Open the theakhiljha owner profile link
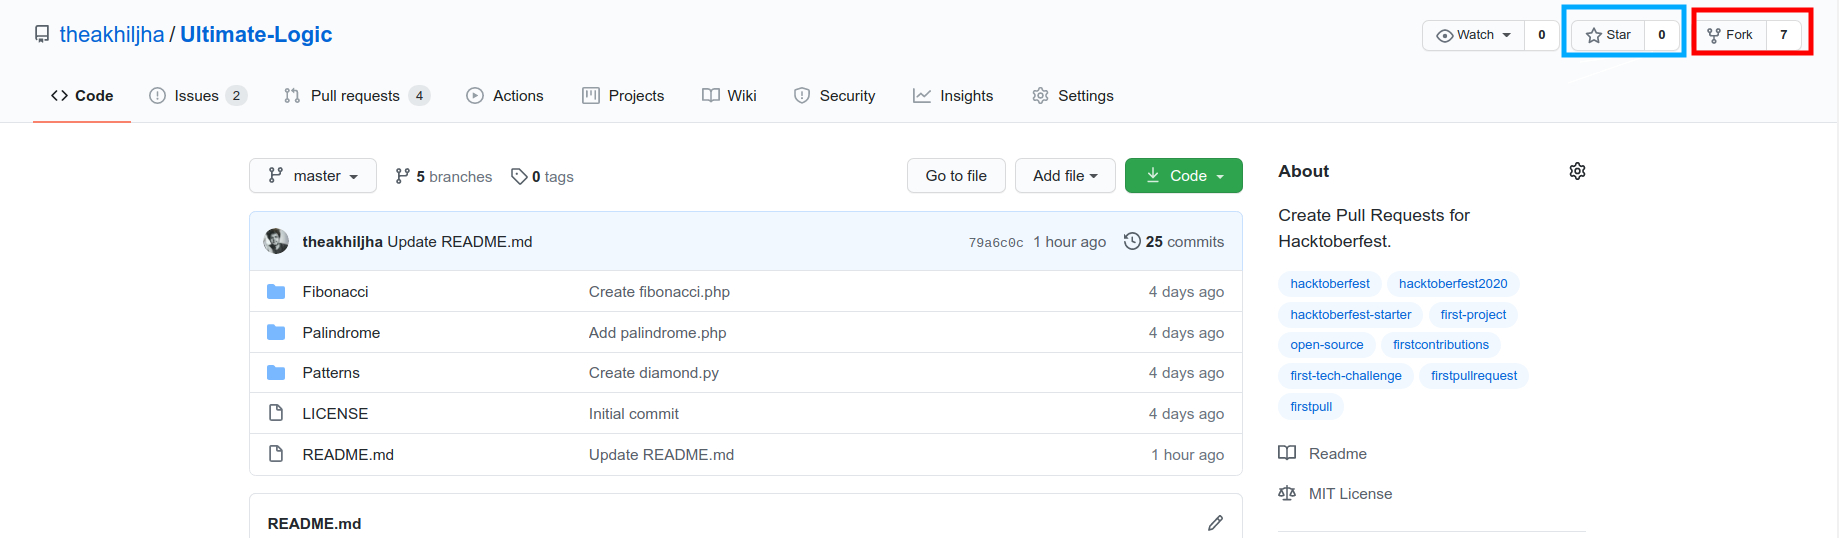This screenshot has height=538, width=1839. 112,34
